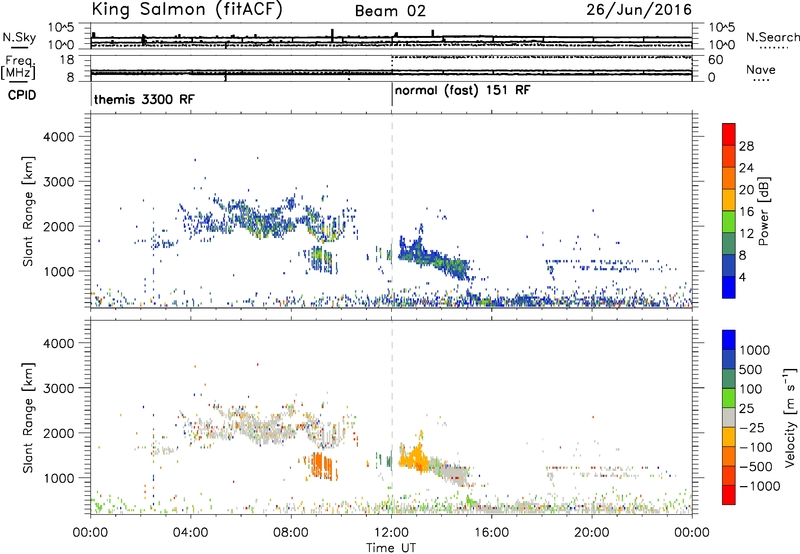Click the '4000' range tick of the power panel
Image resolution: width=800 pixels, height=554 pixels.
click(58, 137)
